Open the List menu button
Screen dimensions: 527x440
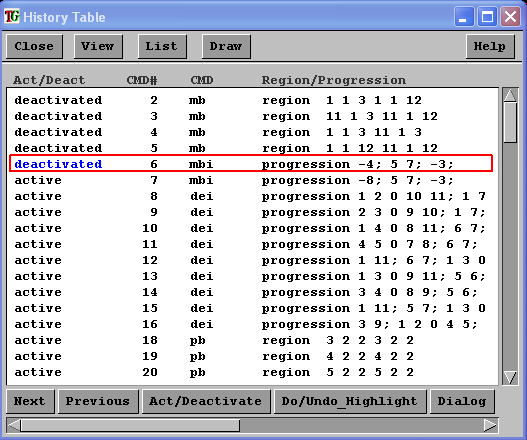click(x=162, y=46)
